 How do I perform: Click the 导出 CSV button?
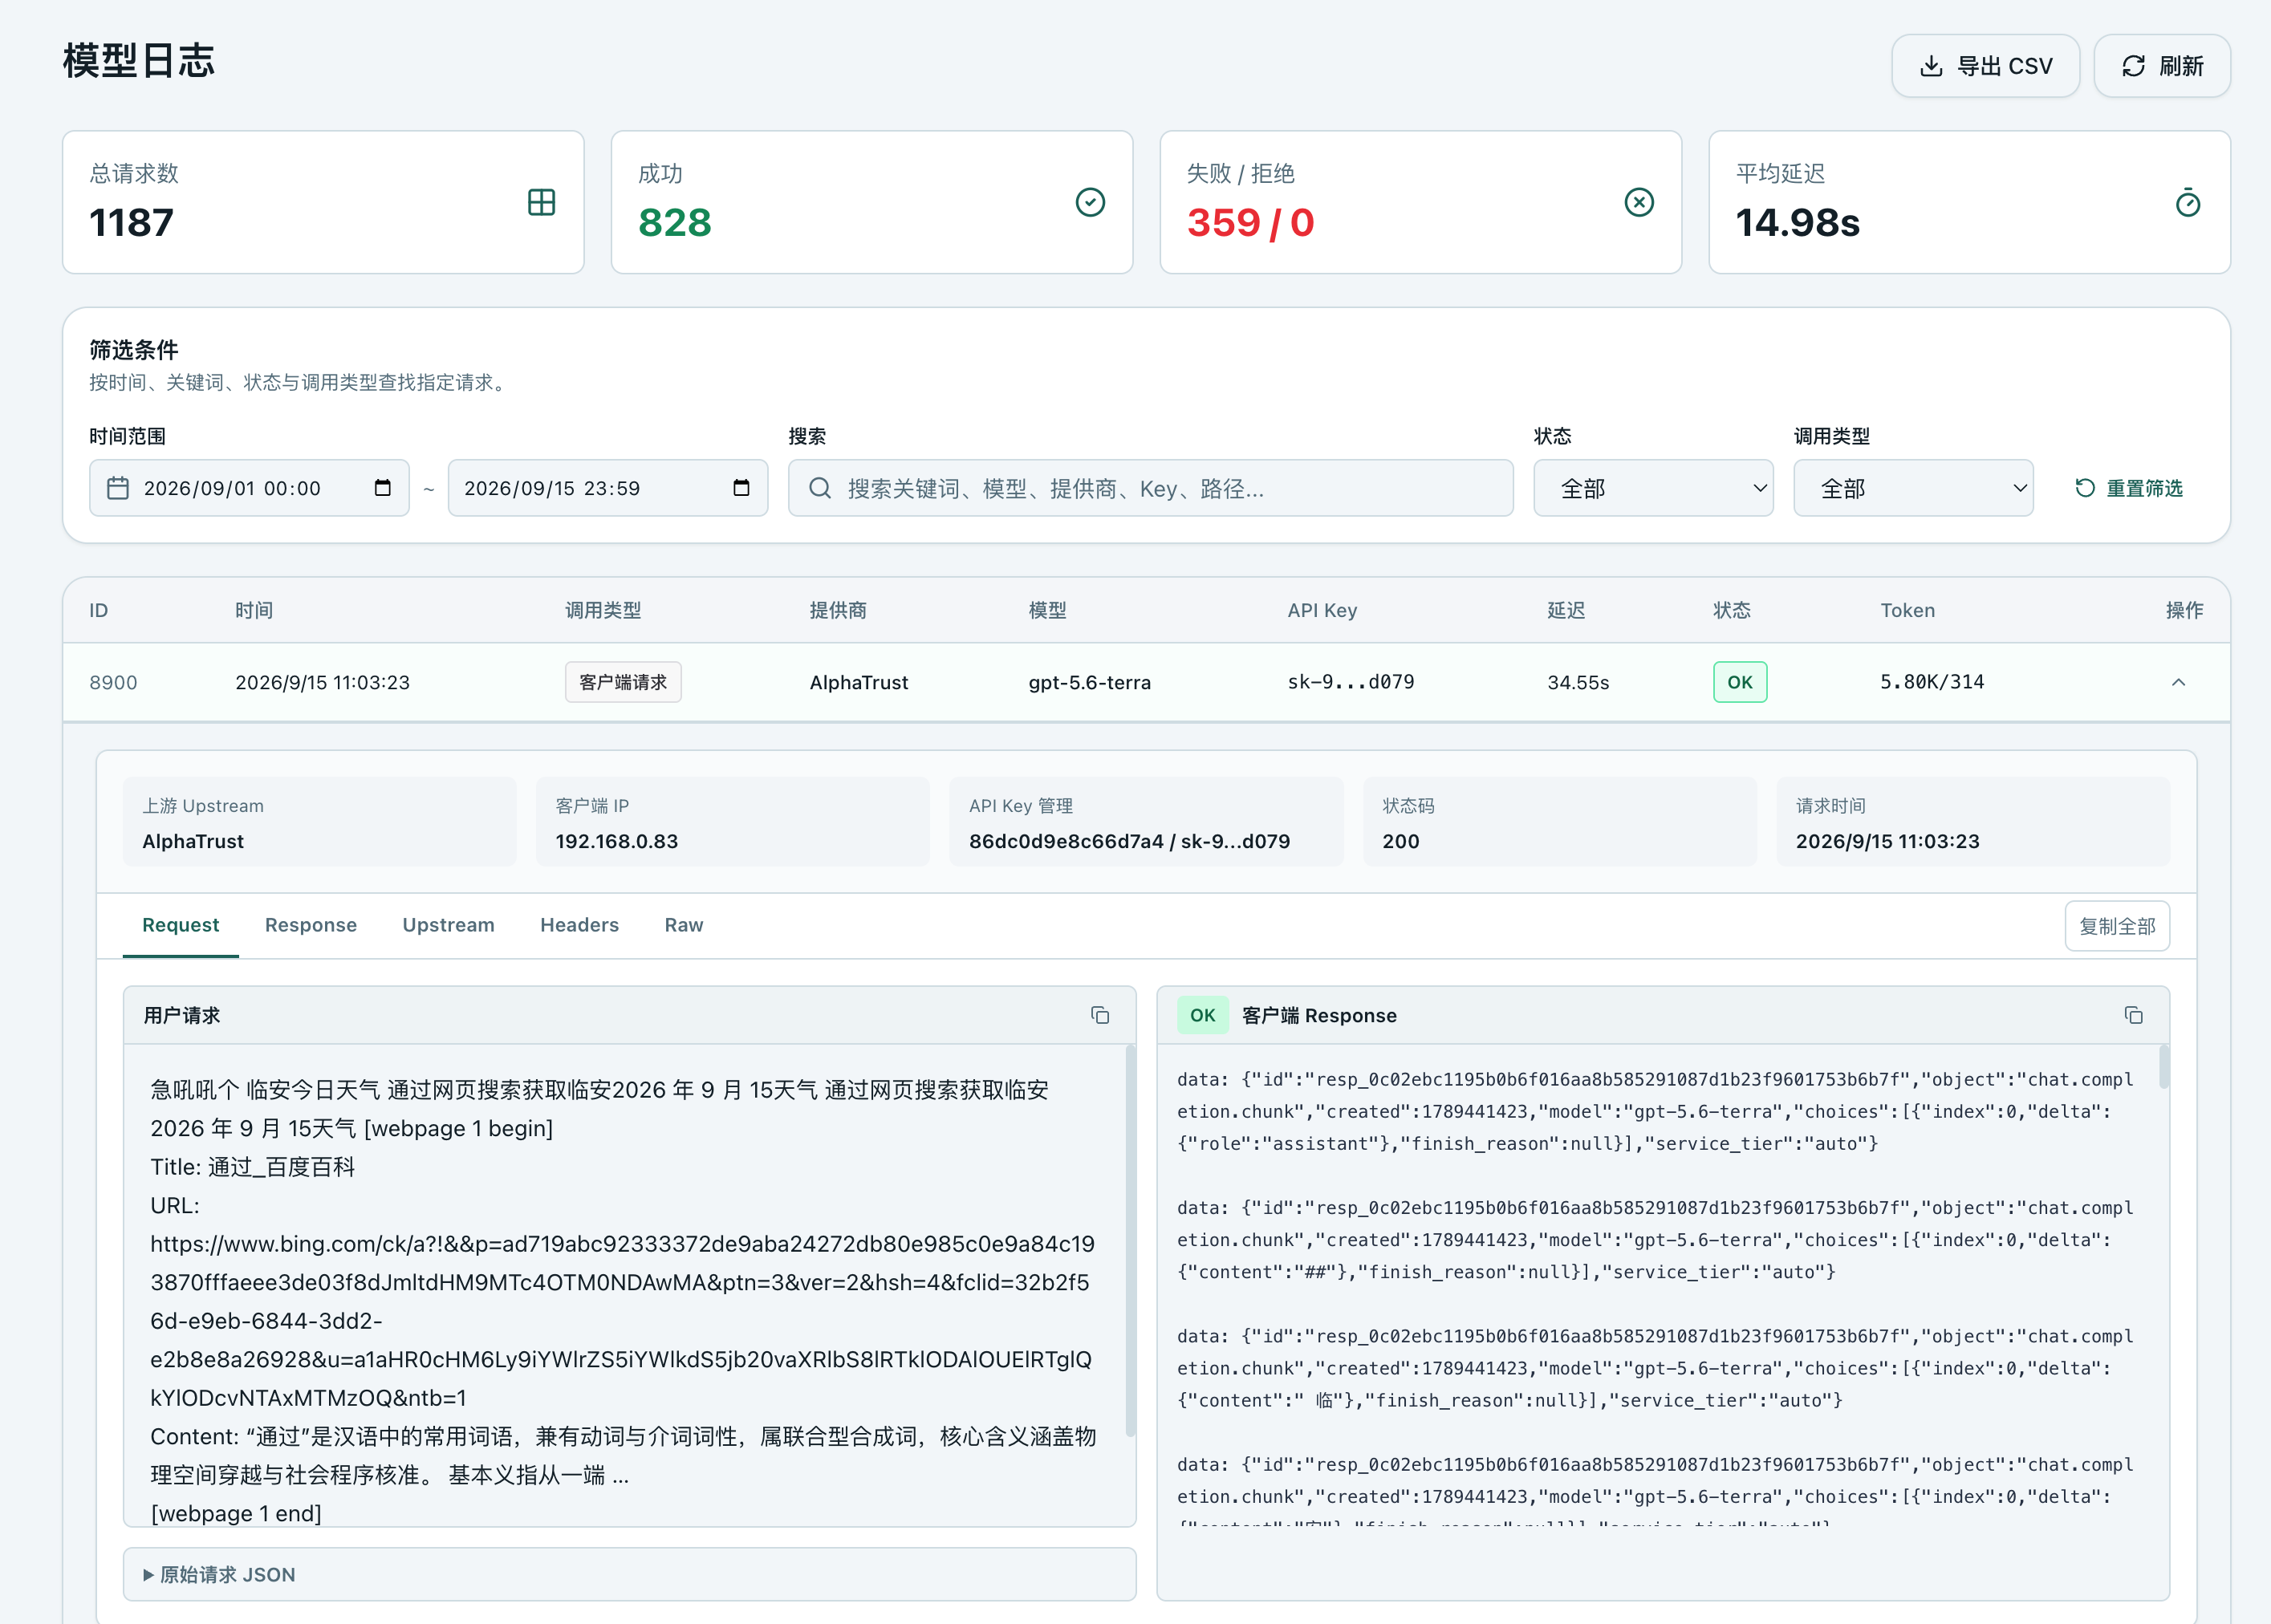tap(1985, 66)
